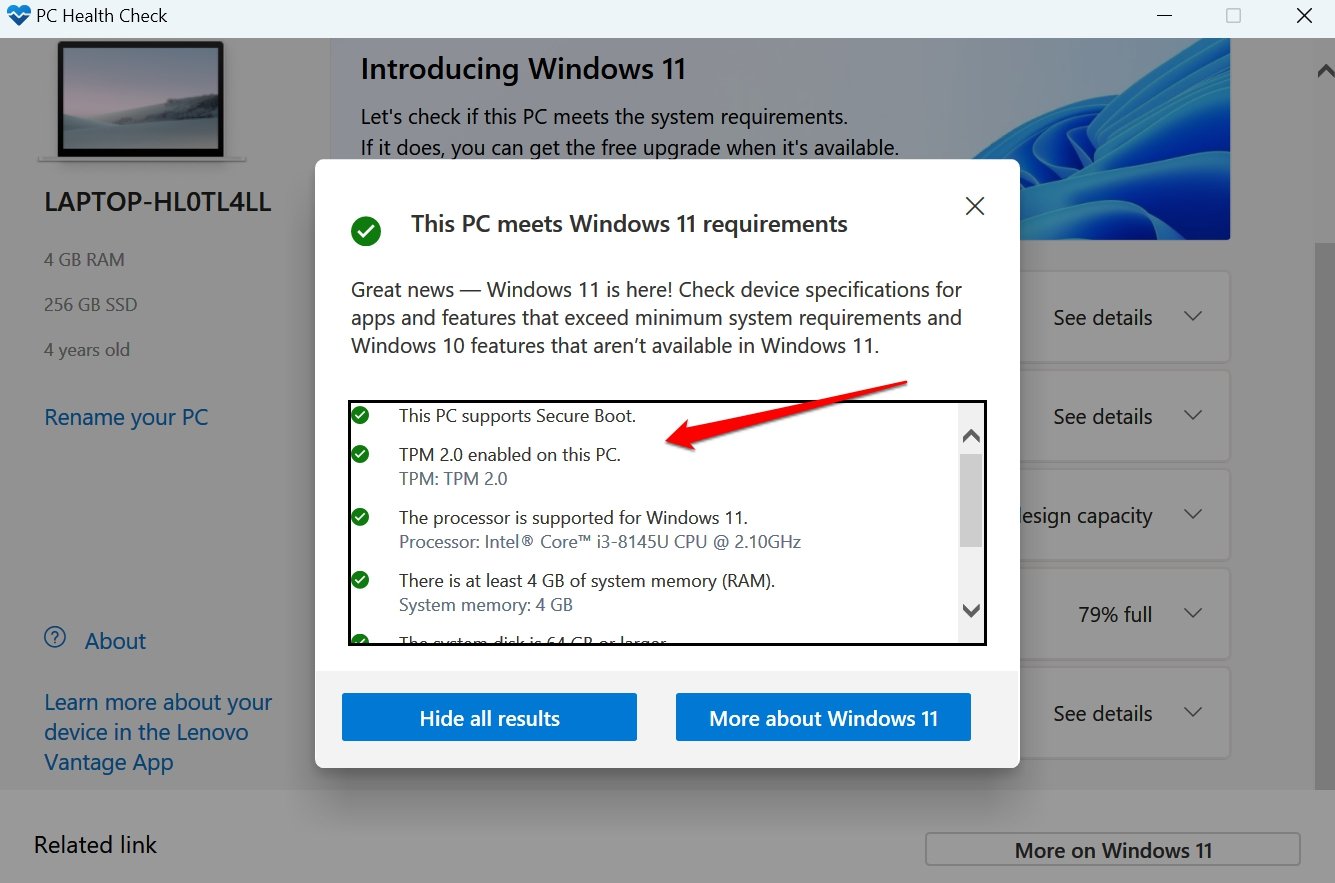
Task: Select 'Processor: Intel Core i3-8145U' detail text
Action: point(600,542)
